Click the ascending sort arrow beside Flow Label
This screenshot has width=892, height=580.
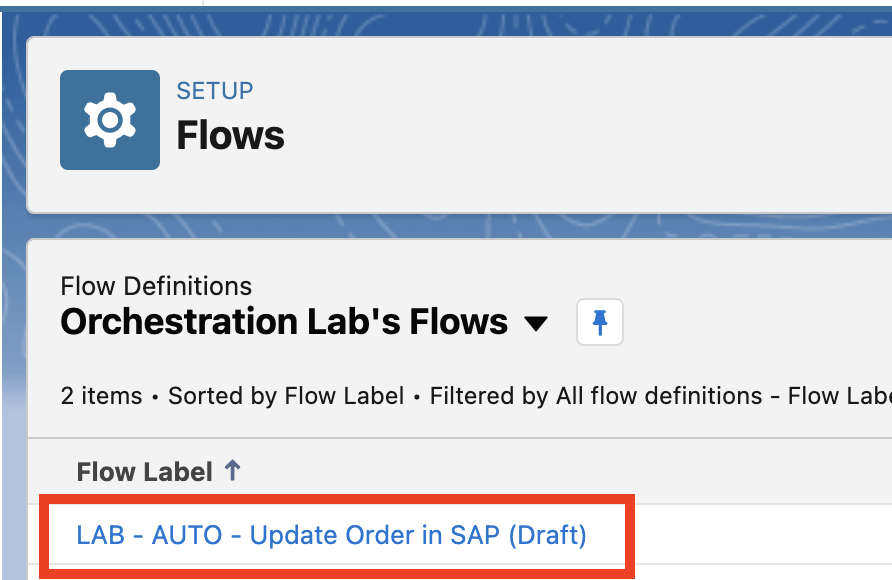click(232, 471)
